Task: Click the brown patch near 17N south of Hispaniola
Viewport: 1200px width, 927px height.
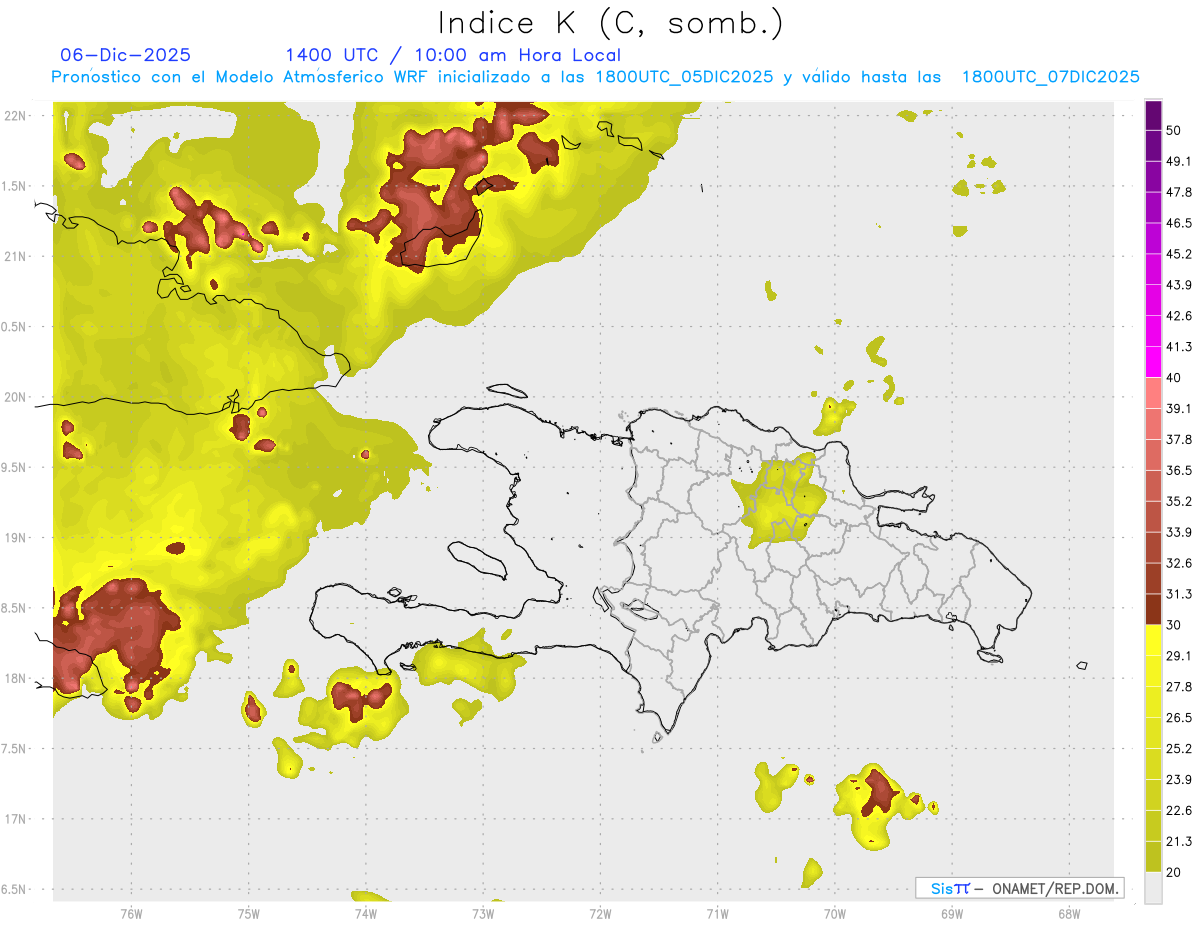Action: [879, 790]
